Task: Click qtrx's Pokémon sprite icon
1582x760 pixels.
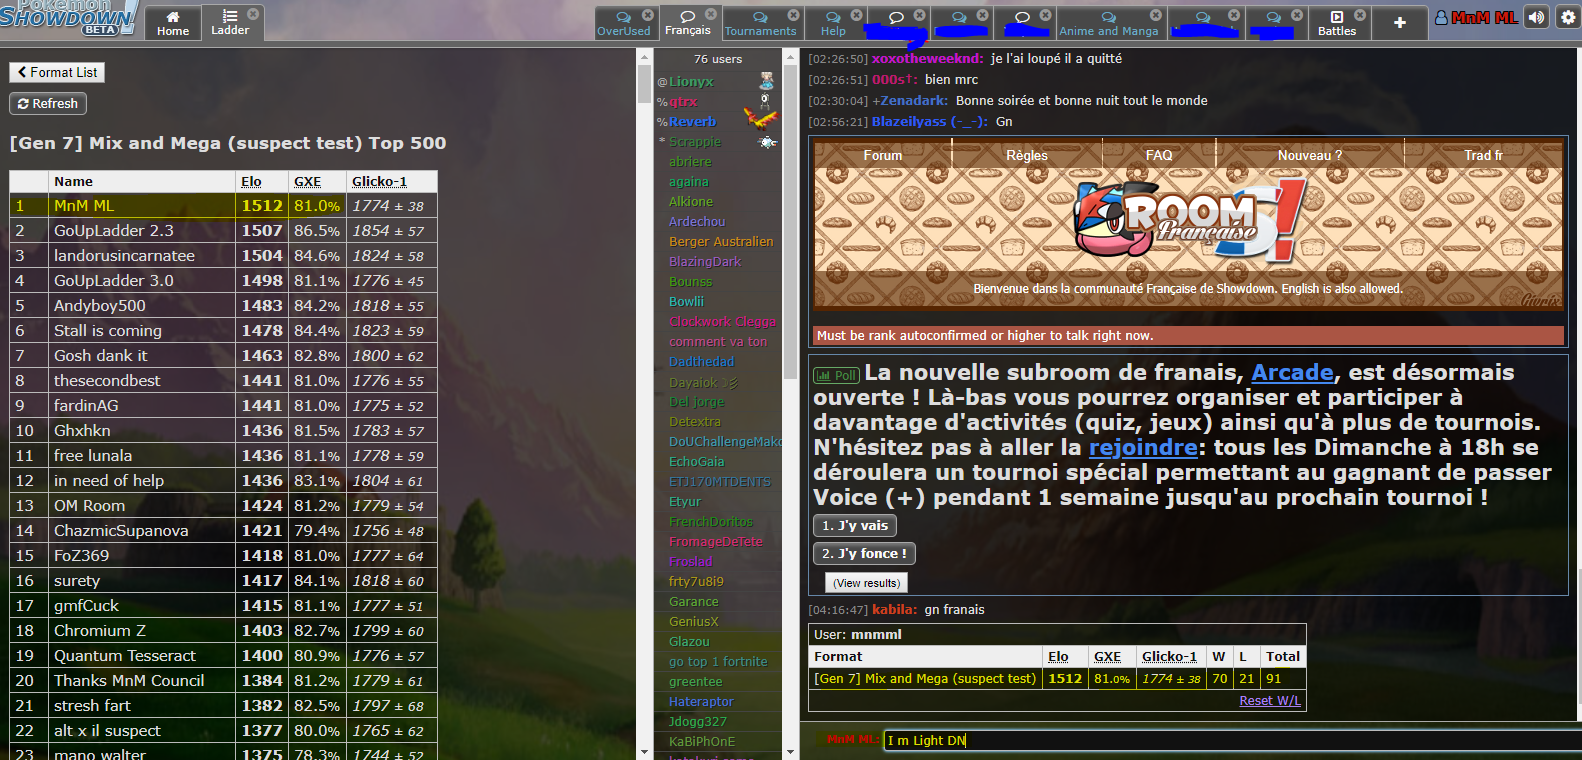Action: pyautogui.click(x=765, y=101)
